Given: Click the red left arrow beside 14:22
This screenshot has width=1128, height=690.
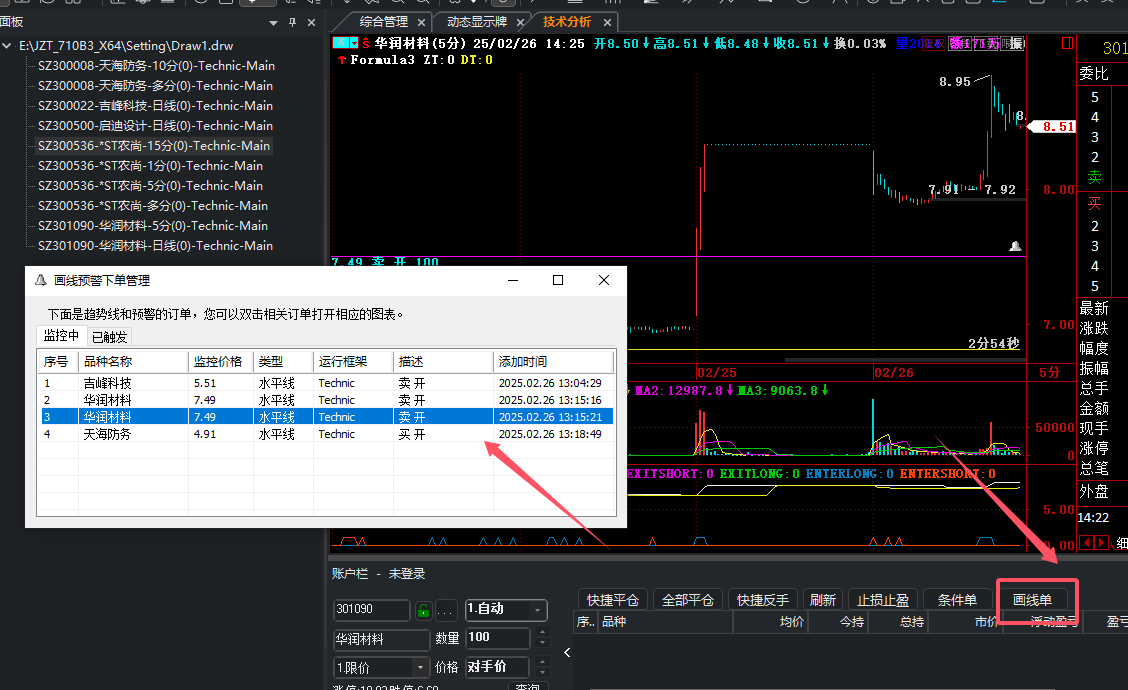Looking at the screenshot, I should (1086, 543).
